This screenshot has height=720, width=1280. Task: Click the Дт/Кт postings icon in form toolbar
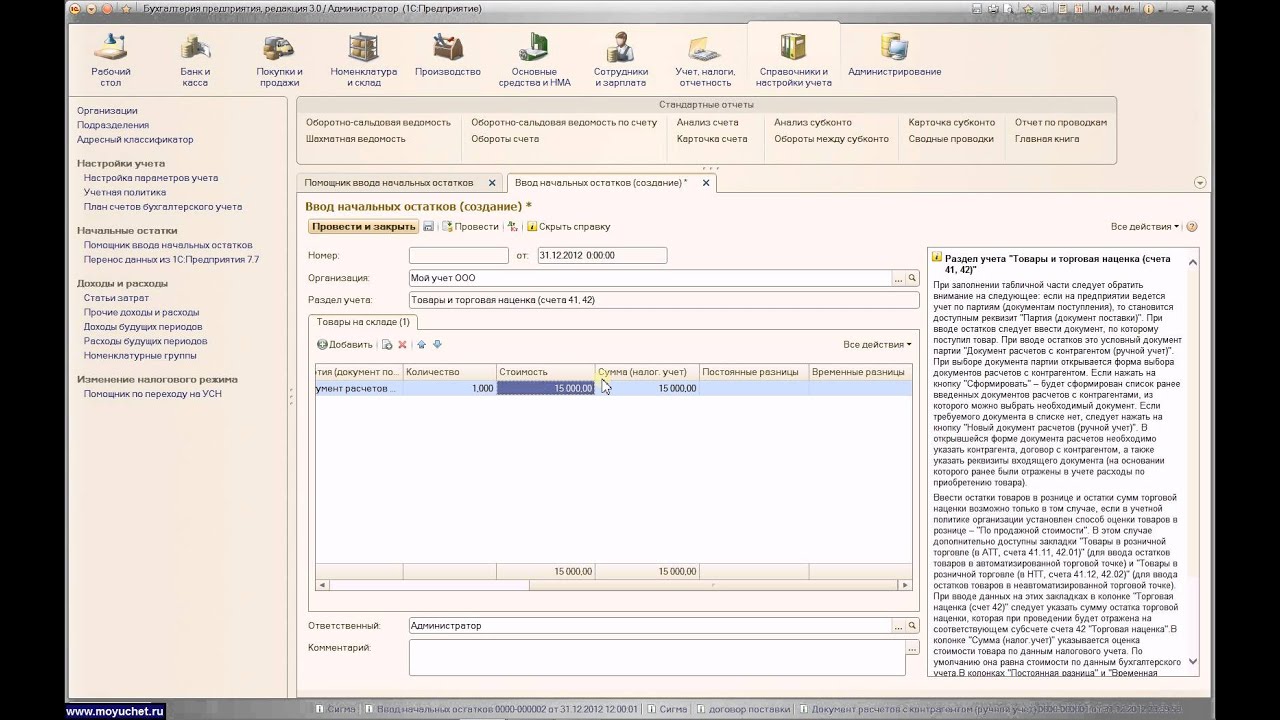tap(513, 227)
